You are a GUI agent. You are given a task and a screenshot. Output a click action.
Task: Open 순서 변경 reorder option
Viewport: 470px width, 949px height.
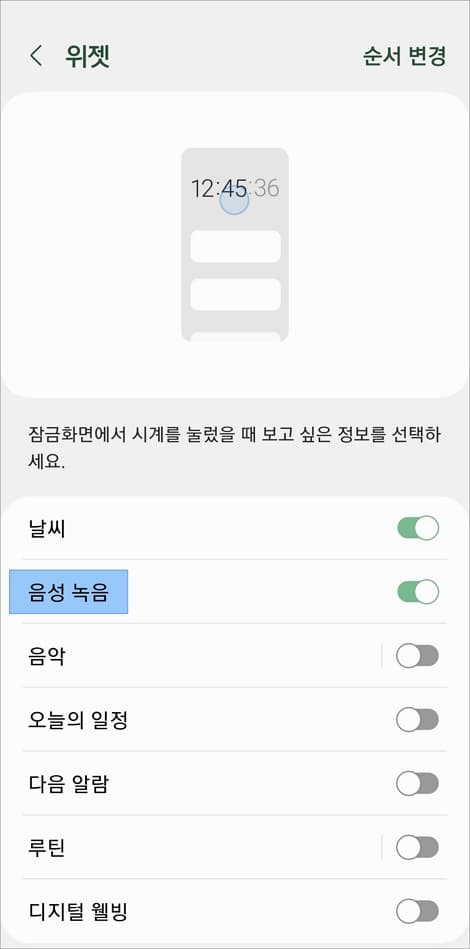[x=404, y=56]
